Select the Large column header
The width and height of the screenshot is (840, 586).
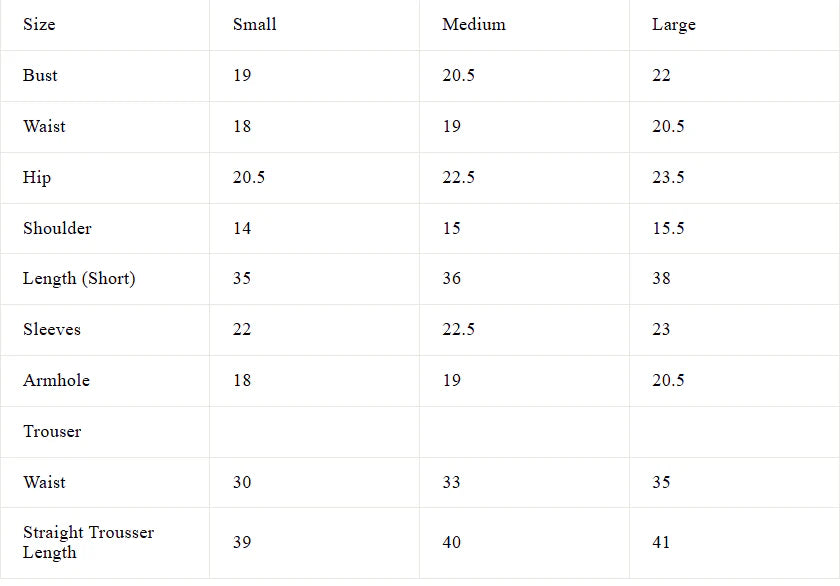(x=673, y=25)
